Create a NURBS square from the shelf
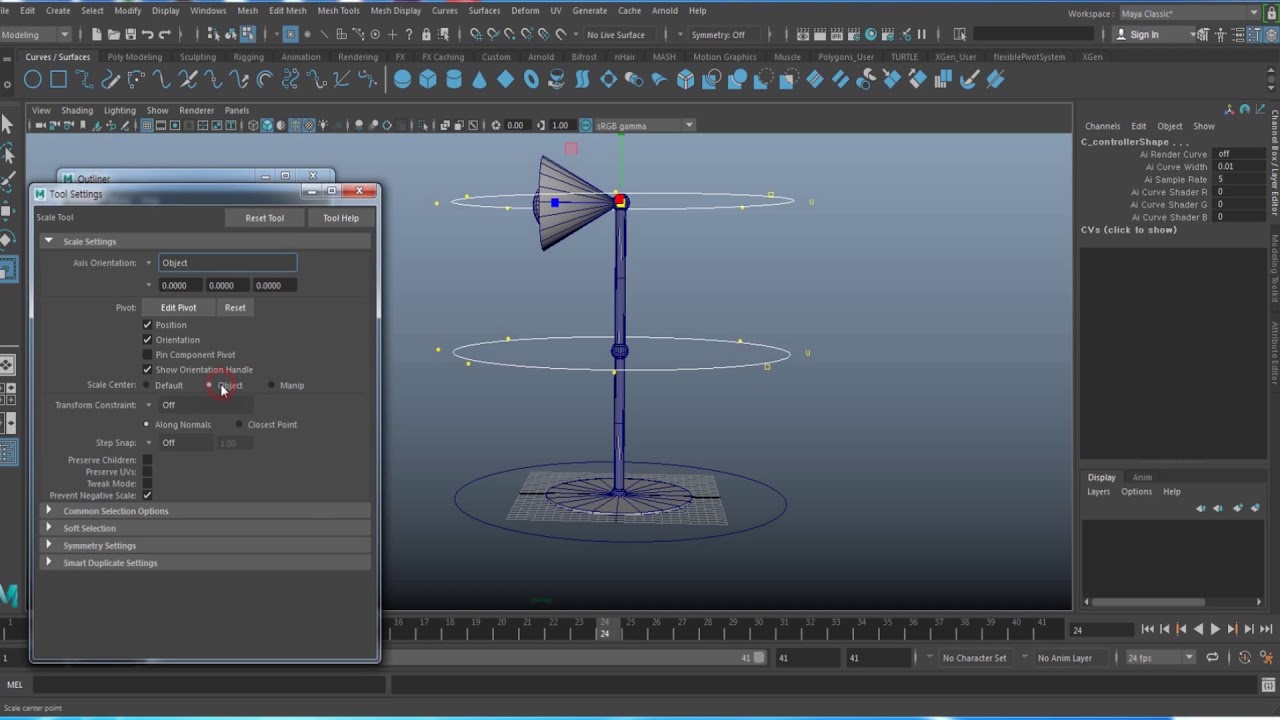This screenshot has height=720, width=1280. [x=59, y=80]
